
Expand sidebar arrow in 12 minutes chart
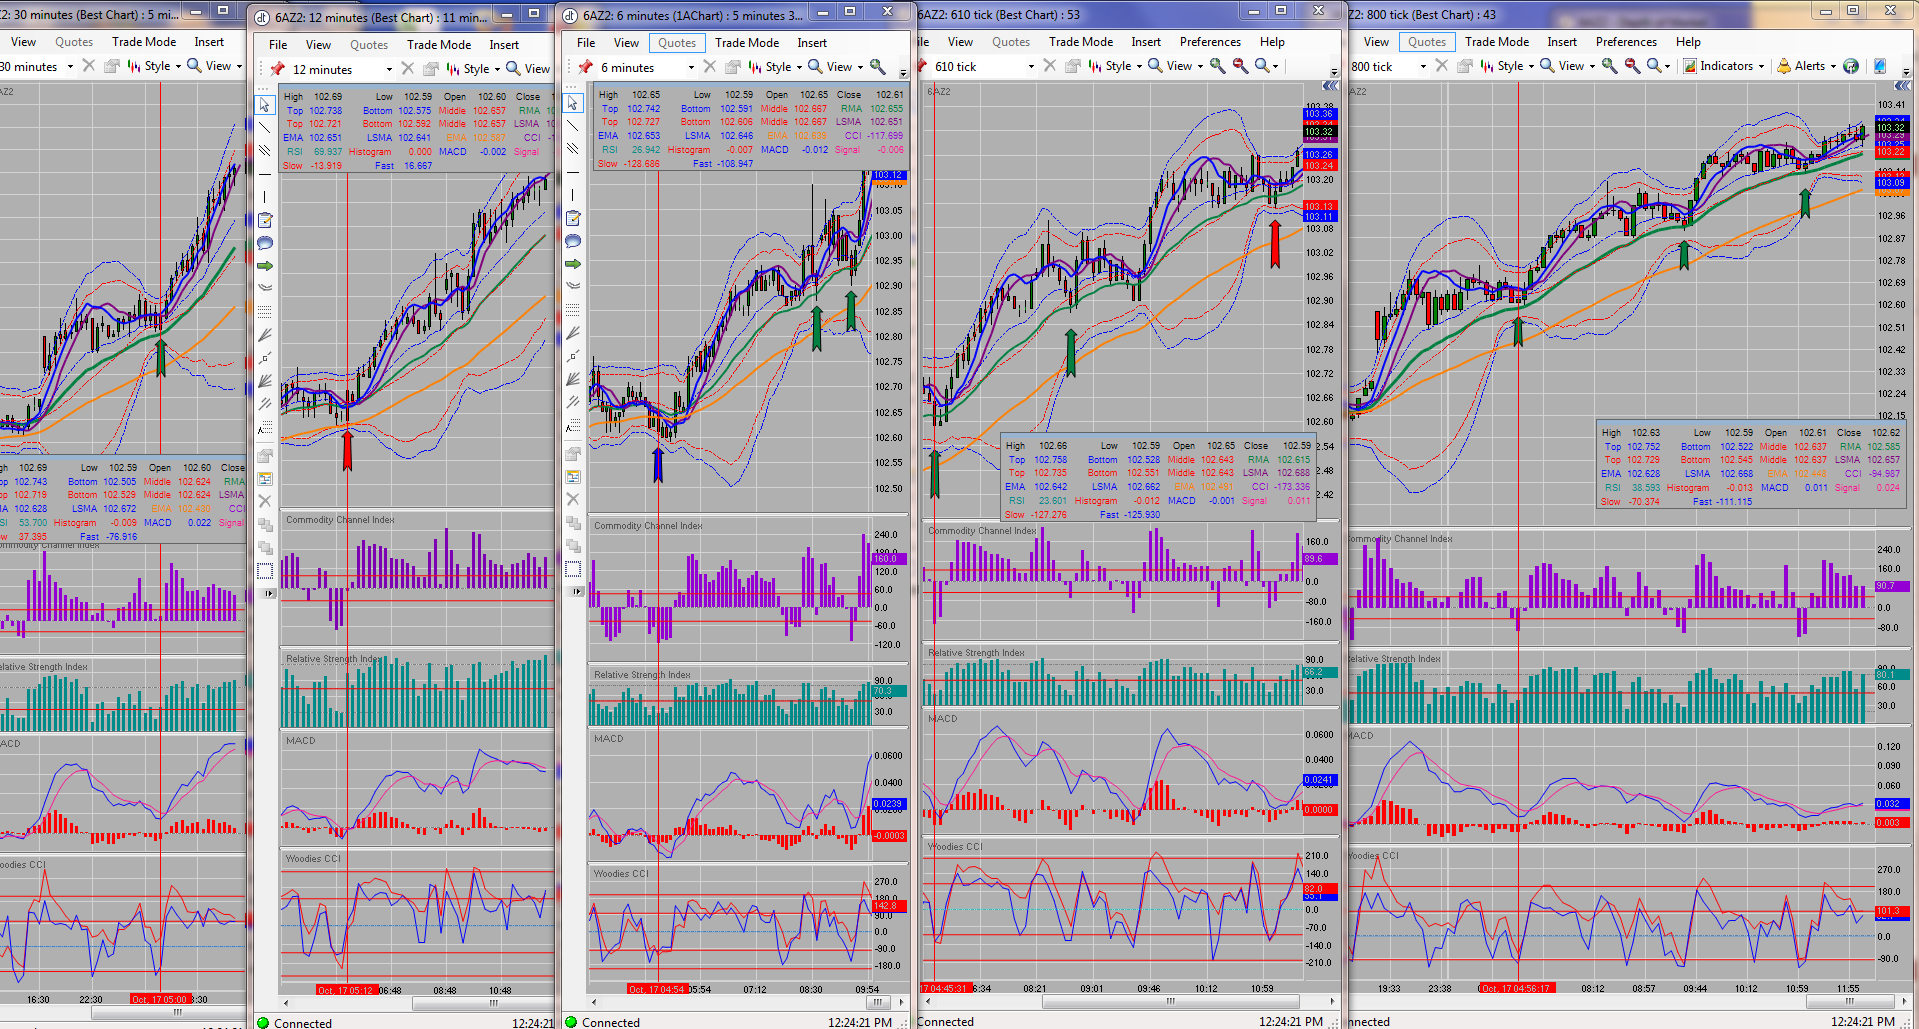pyautogui.click(x=268, y=593)
